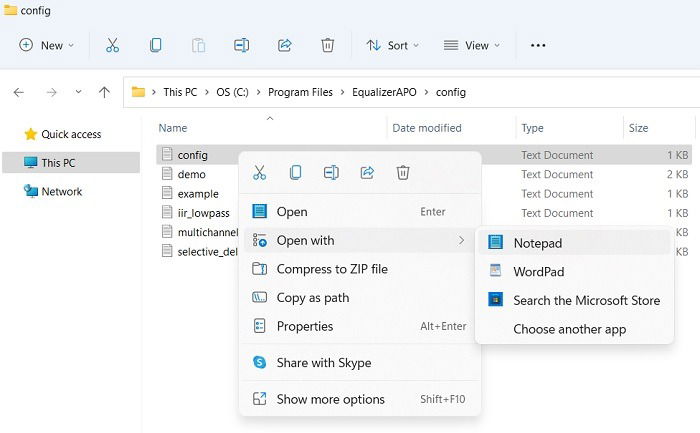This screenshot has width=700, height=433.
Task: Click the toolbar Share icon
Action: point(284,45)
